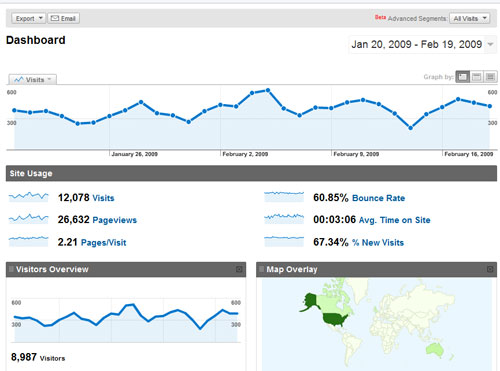Screen dimensions: 500x371
Task: Click the Visitors Overview panel corner icon
Action: (239, 269)
